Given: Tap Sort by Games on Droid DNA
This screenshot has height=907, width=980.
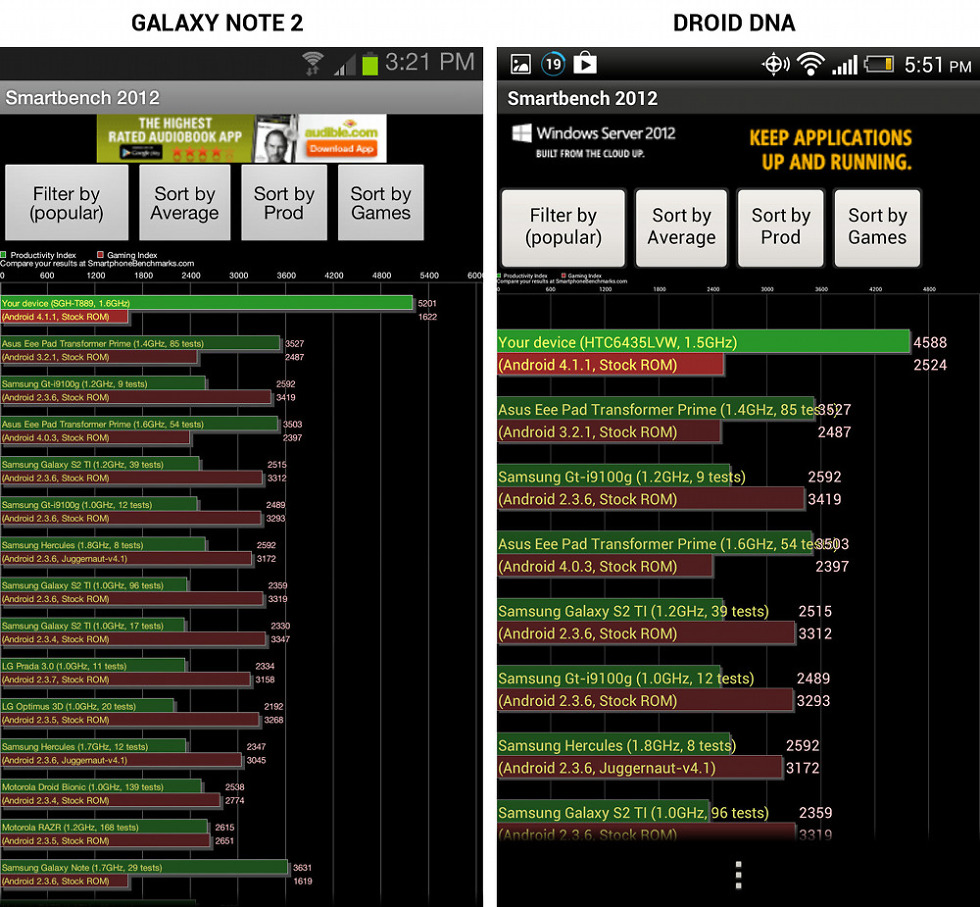Looking at the screenshot, I should coord(878,227).
